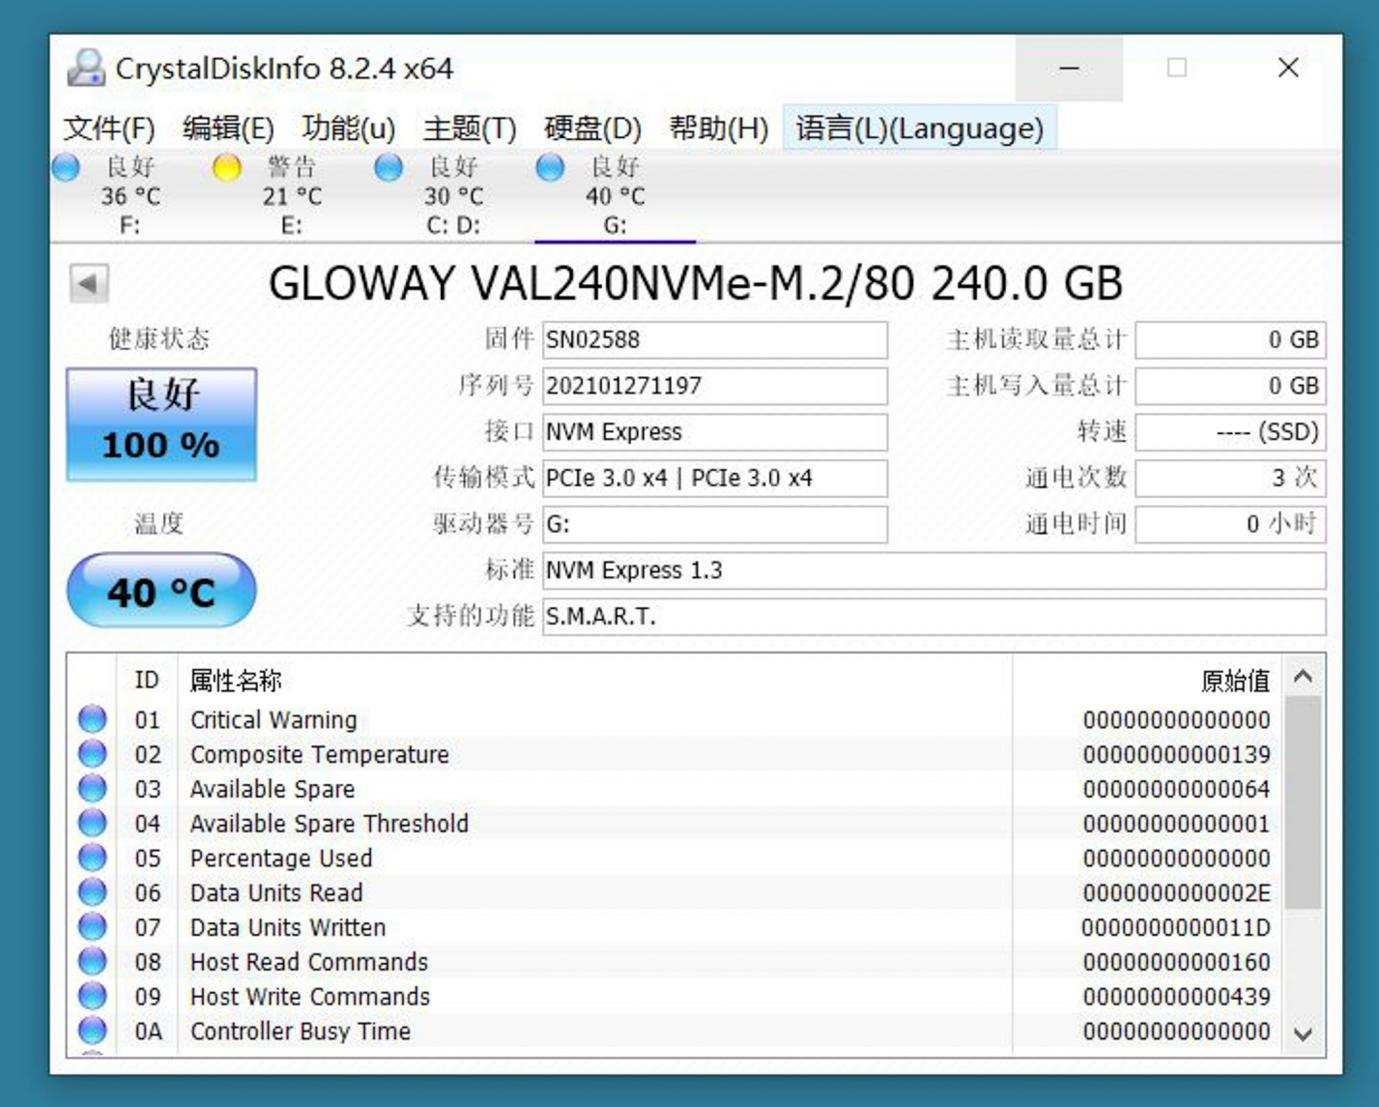Click the status orb beside Controller Busy Time
Image resolution: width=1379 pixels, height=1107 pixels.
[93, 1031]
